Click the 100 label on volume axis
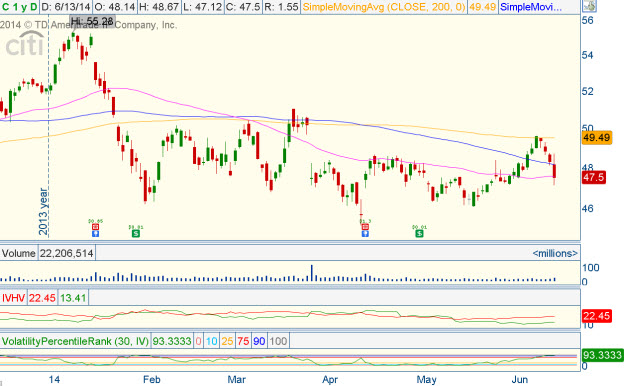 (591, 268)
